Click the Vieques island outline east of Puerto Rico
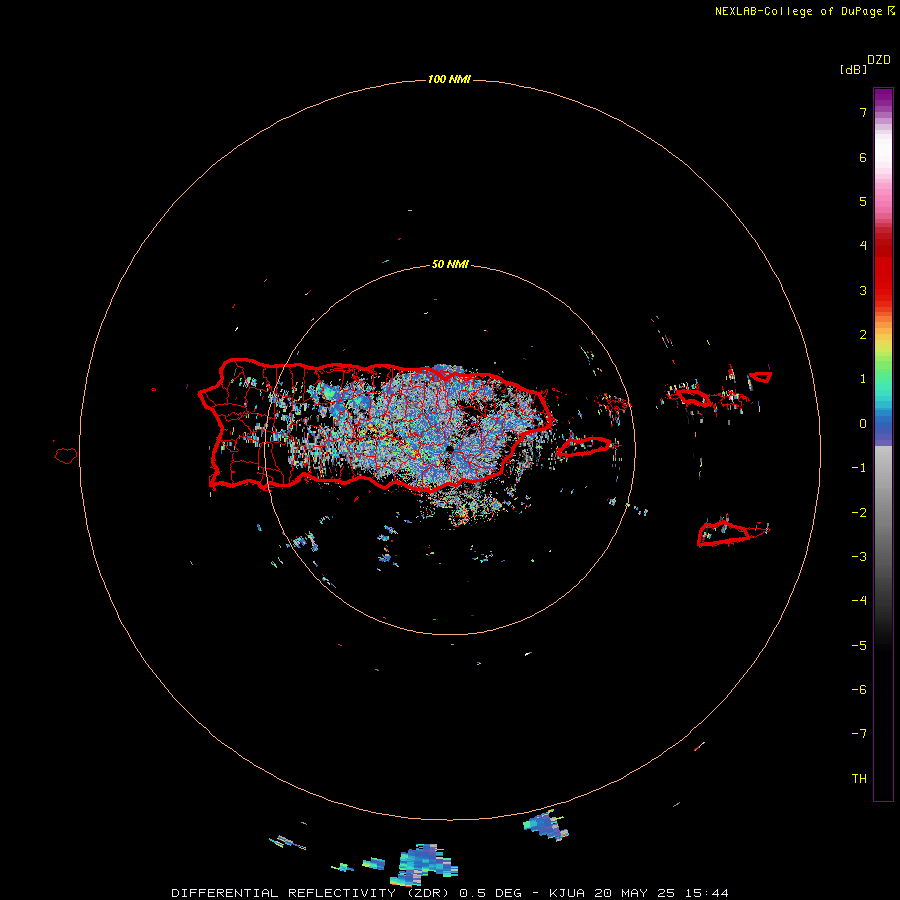900x900 pixels. (x=584, y=447)
